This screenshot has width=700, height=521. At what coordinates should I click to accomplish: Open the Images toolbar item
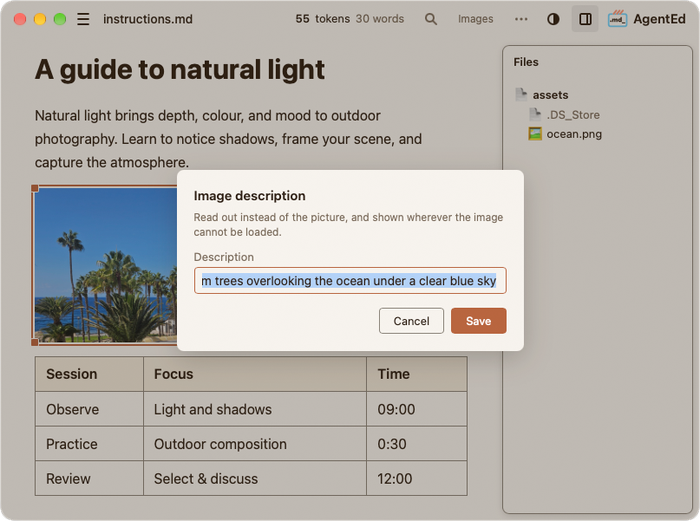[x=475, y=19]
